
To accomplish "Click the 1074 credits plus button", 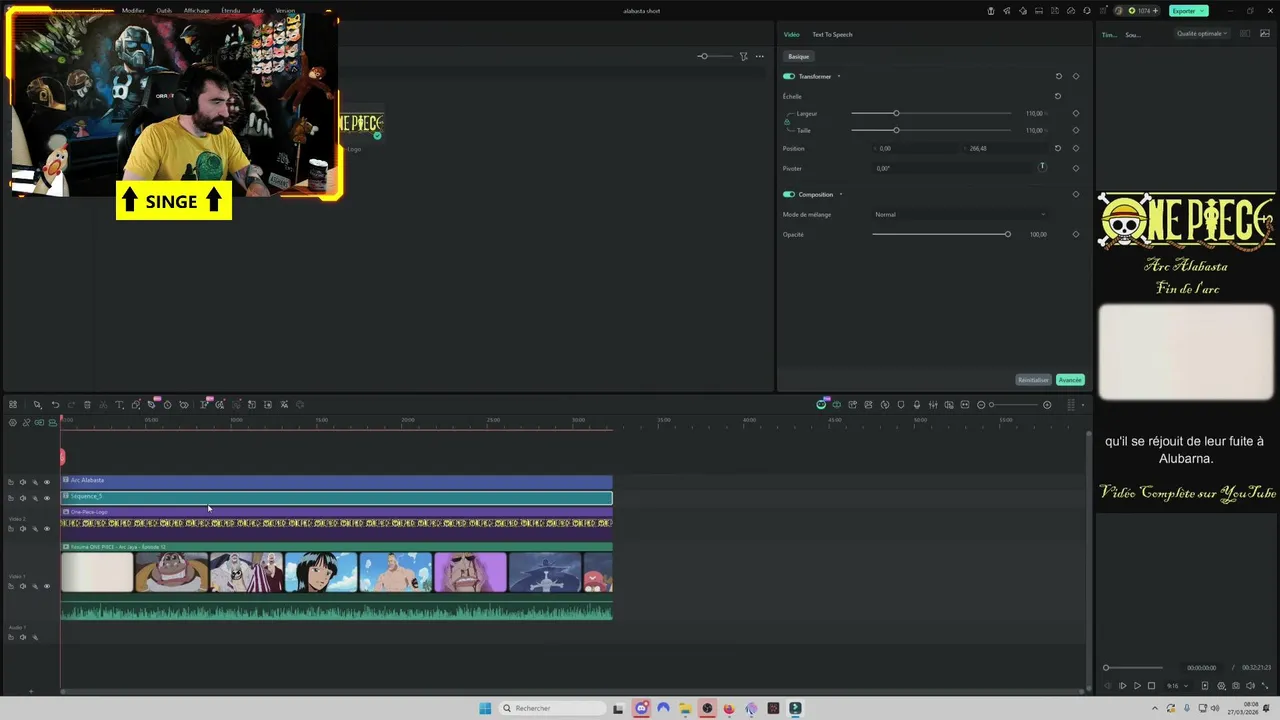I will tap(1155, 11).
